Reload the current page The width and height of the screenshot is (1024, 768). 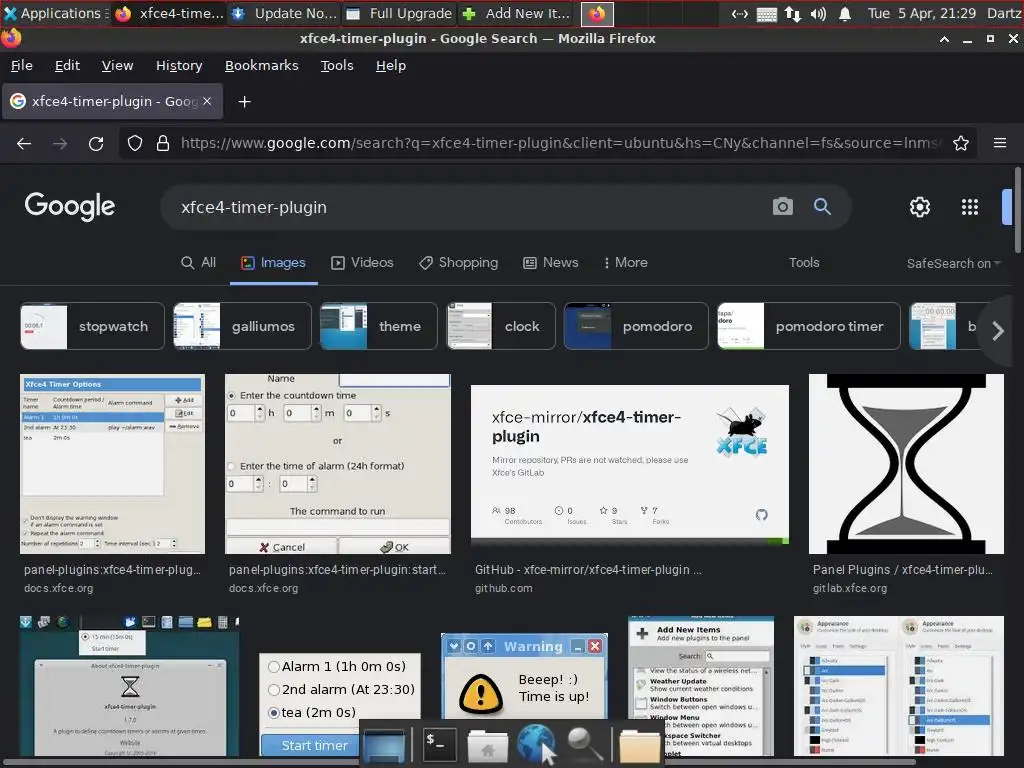tap(96, 144)
